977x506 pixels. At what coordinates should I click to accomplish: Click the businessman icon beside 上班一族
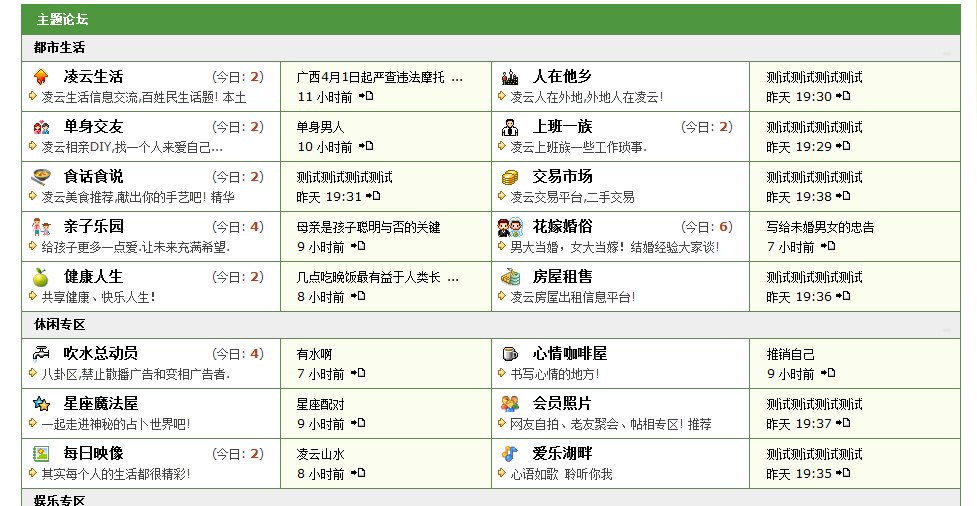point(510,127)
